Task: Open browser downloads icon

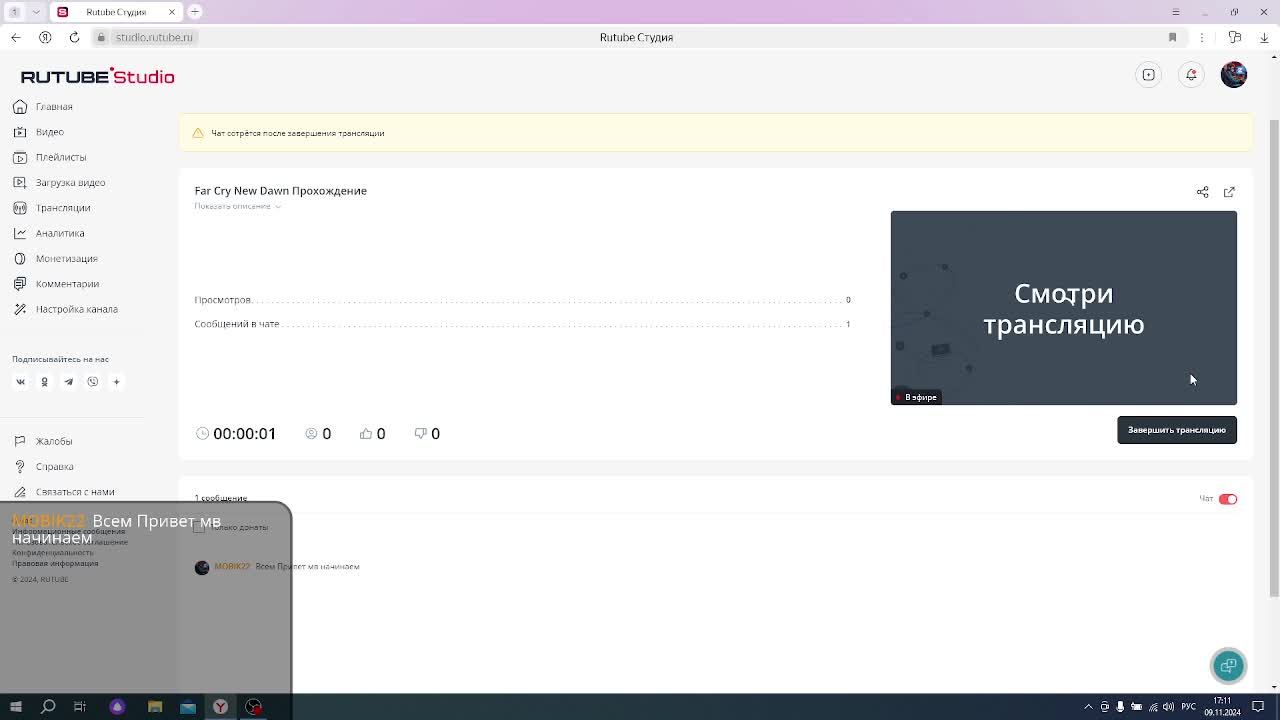Action: click(1265, 37)
